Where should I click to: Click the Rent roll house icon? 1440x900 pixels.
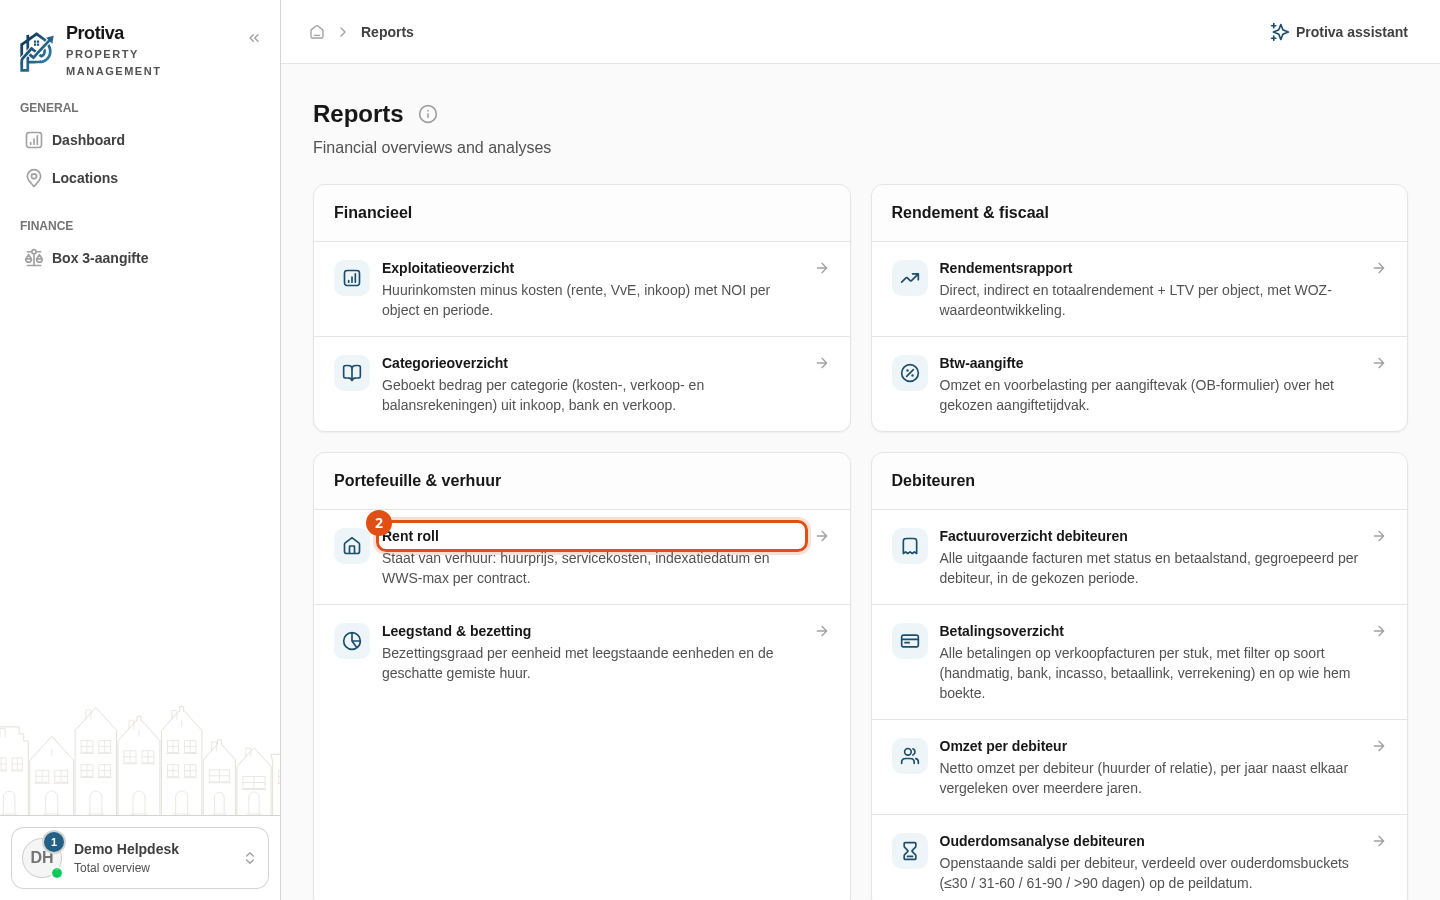point(352,546)
